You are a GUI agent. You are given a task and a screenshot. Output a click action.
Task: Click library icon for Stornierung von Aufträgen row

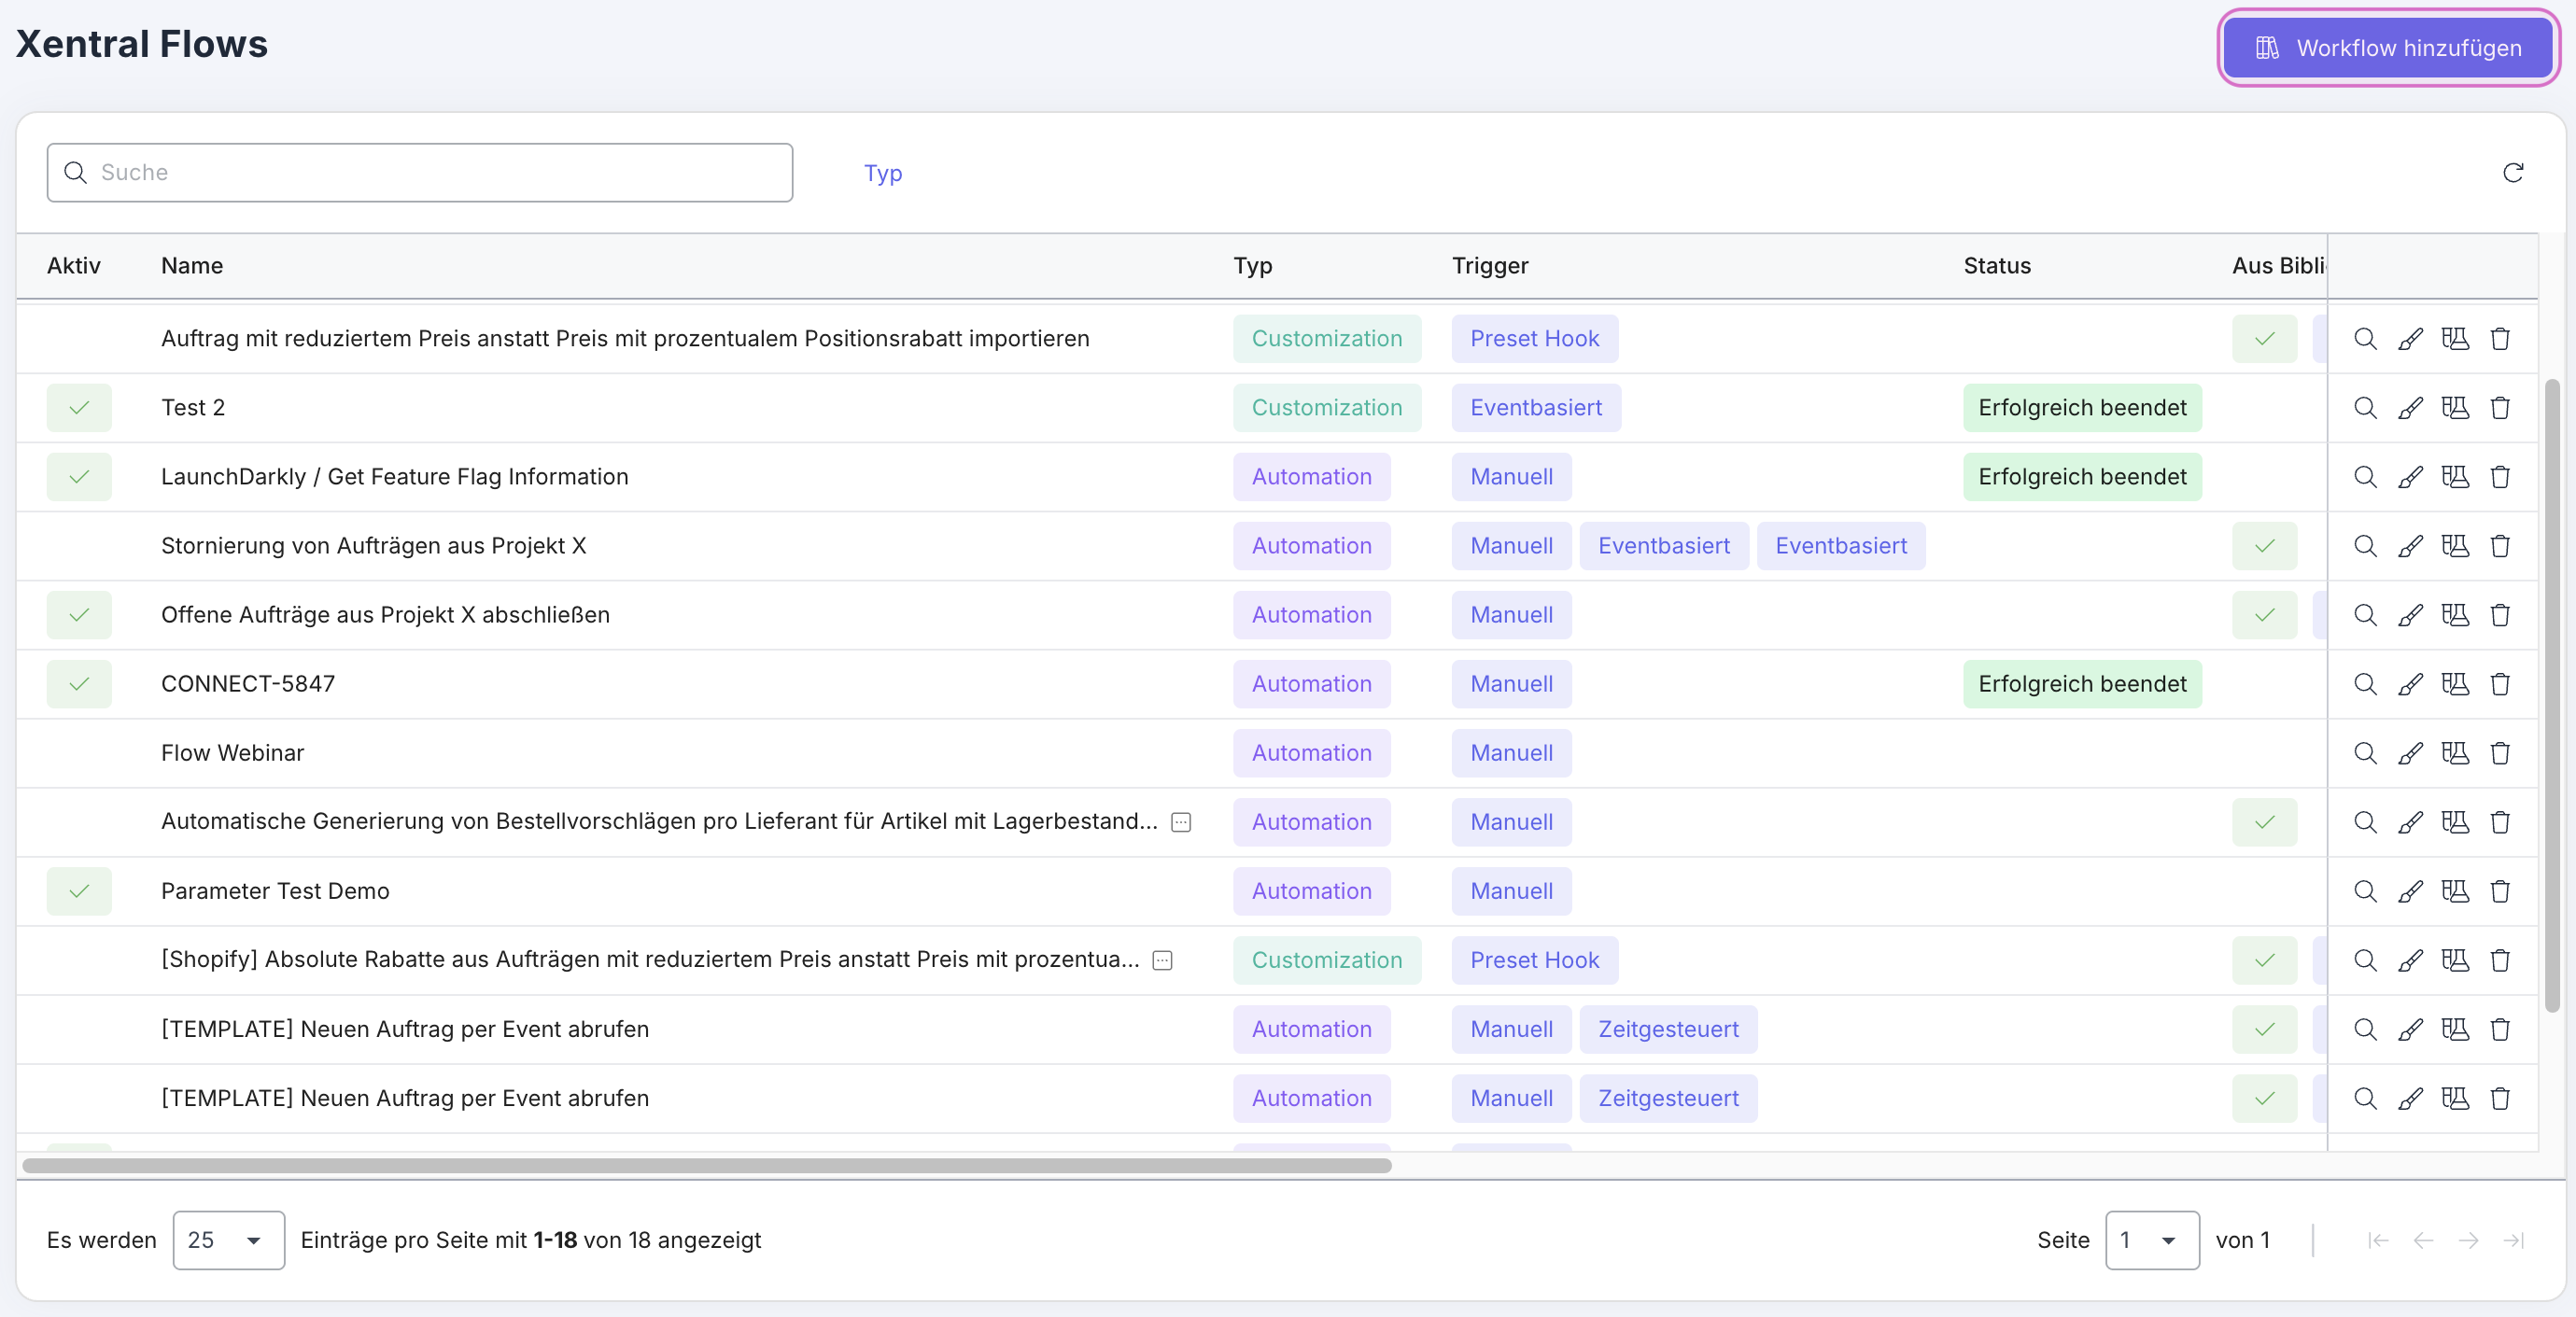click(x=2455, y=546)
